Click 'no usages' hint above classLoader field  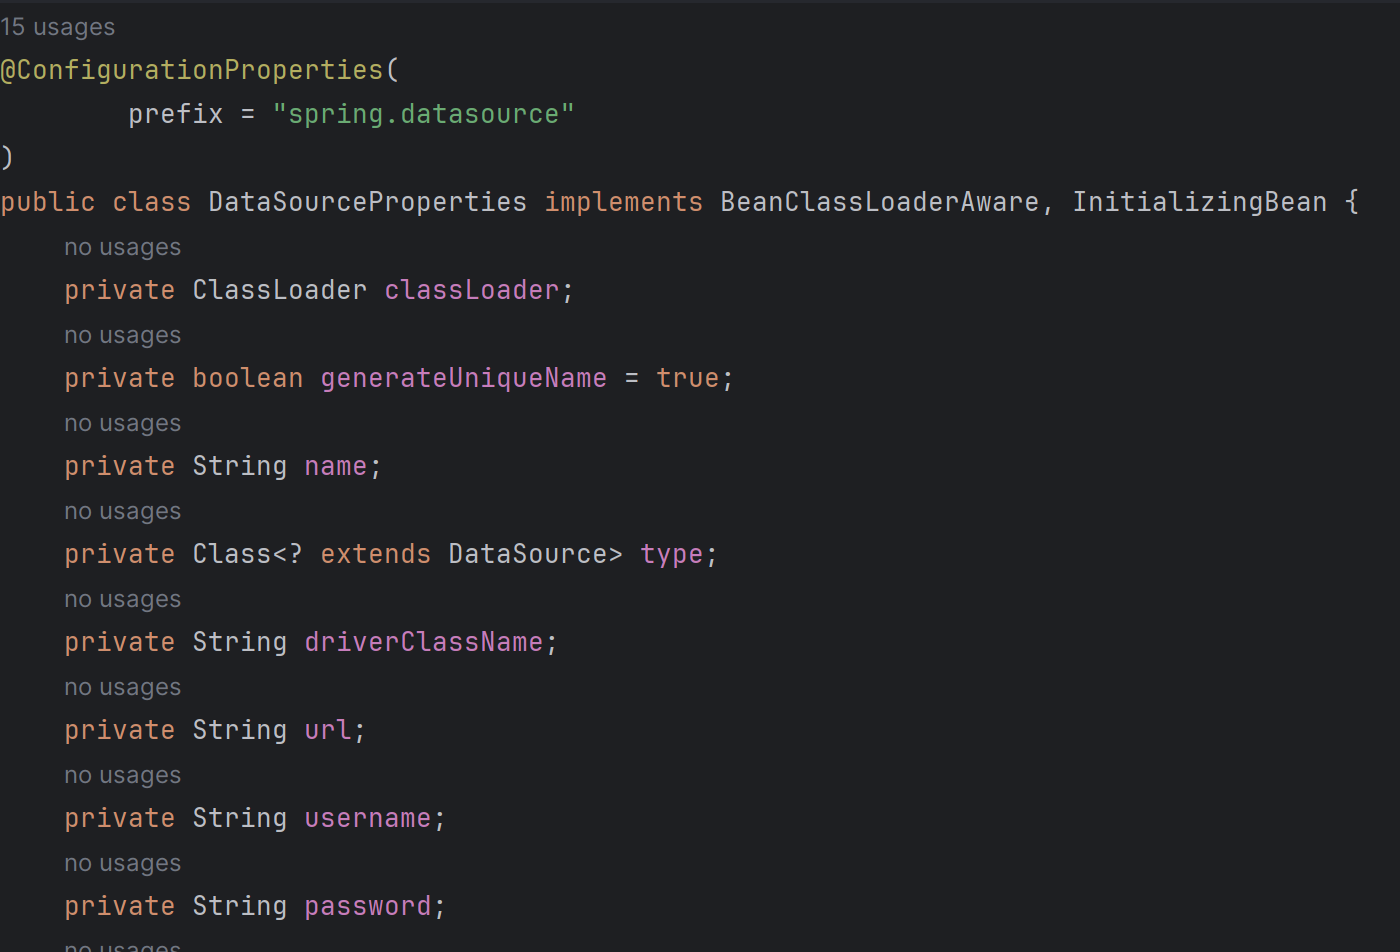123,247
